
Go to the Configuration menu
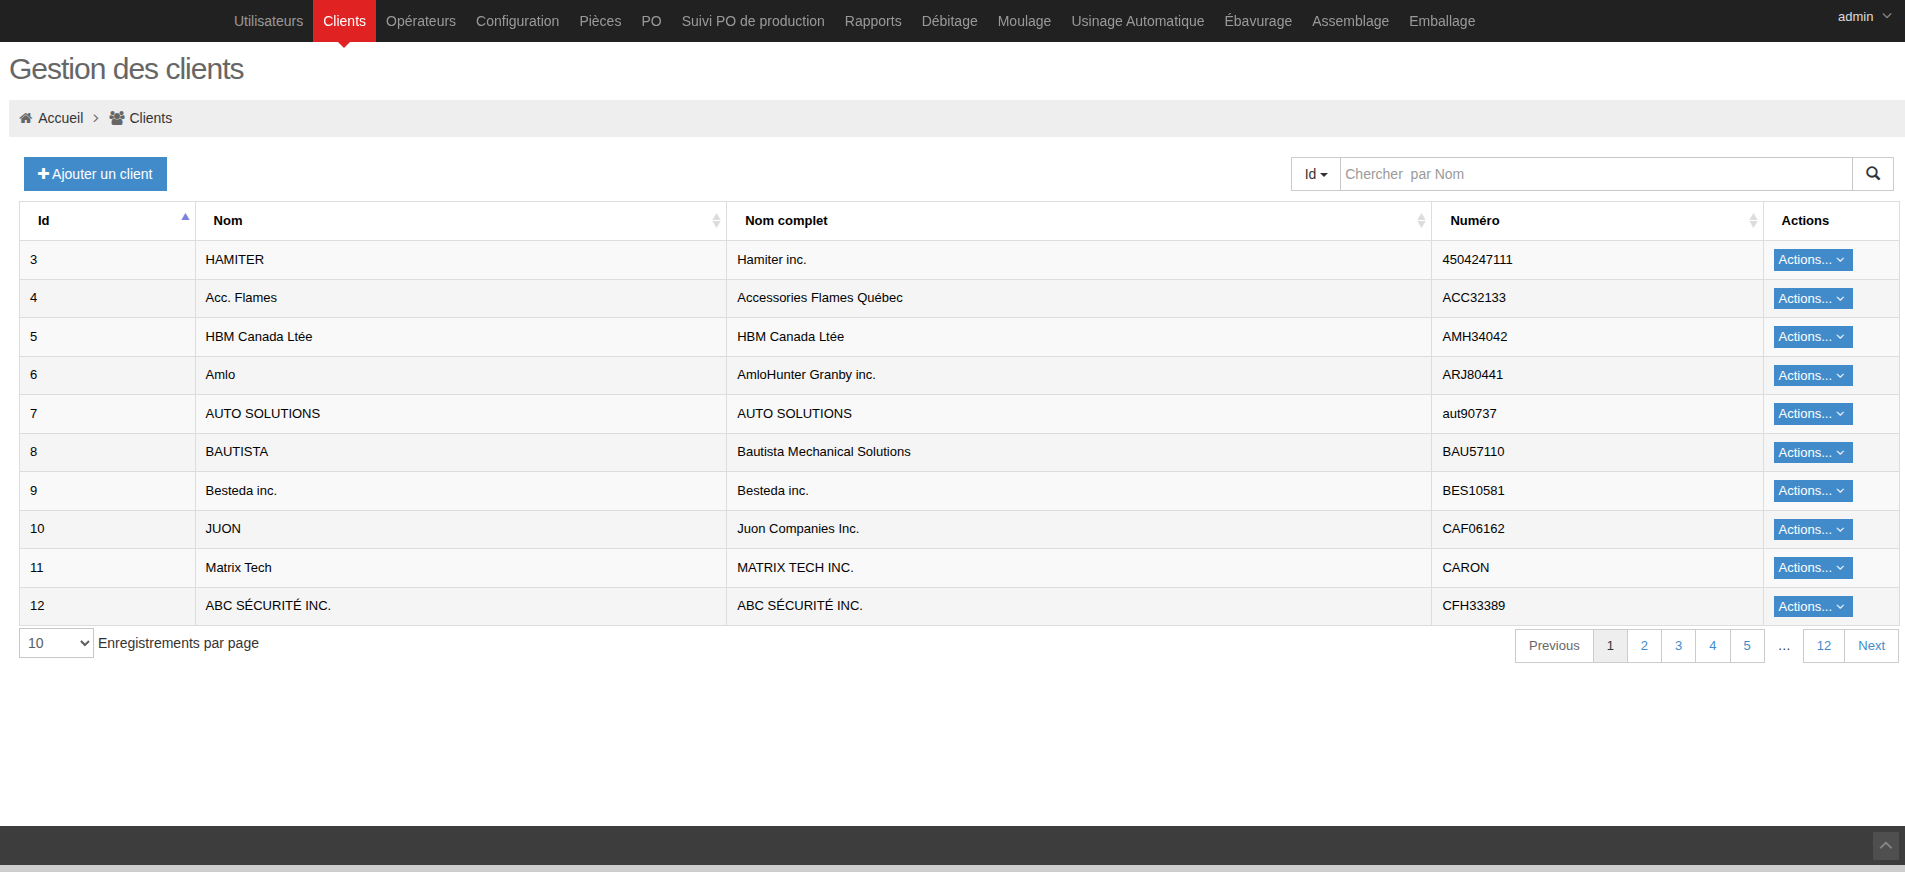click(517, 21)
